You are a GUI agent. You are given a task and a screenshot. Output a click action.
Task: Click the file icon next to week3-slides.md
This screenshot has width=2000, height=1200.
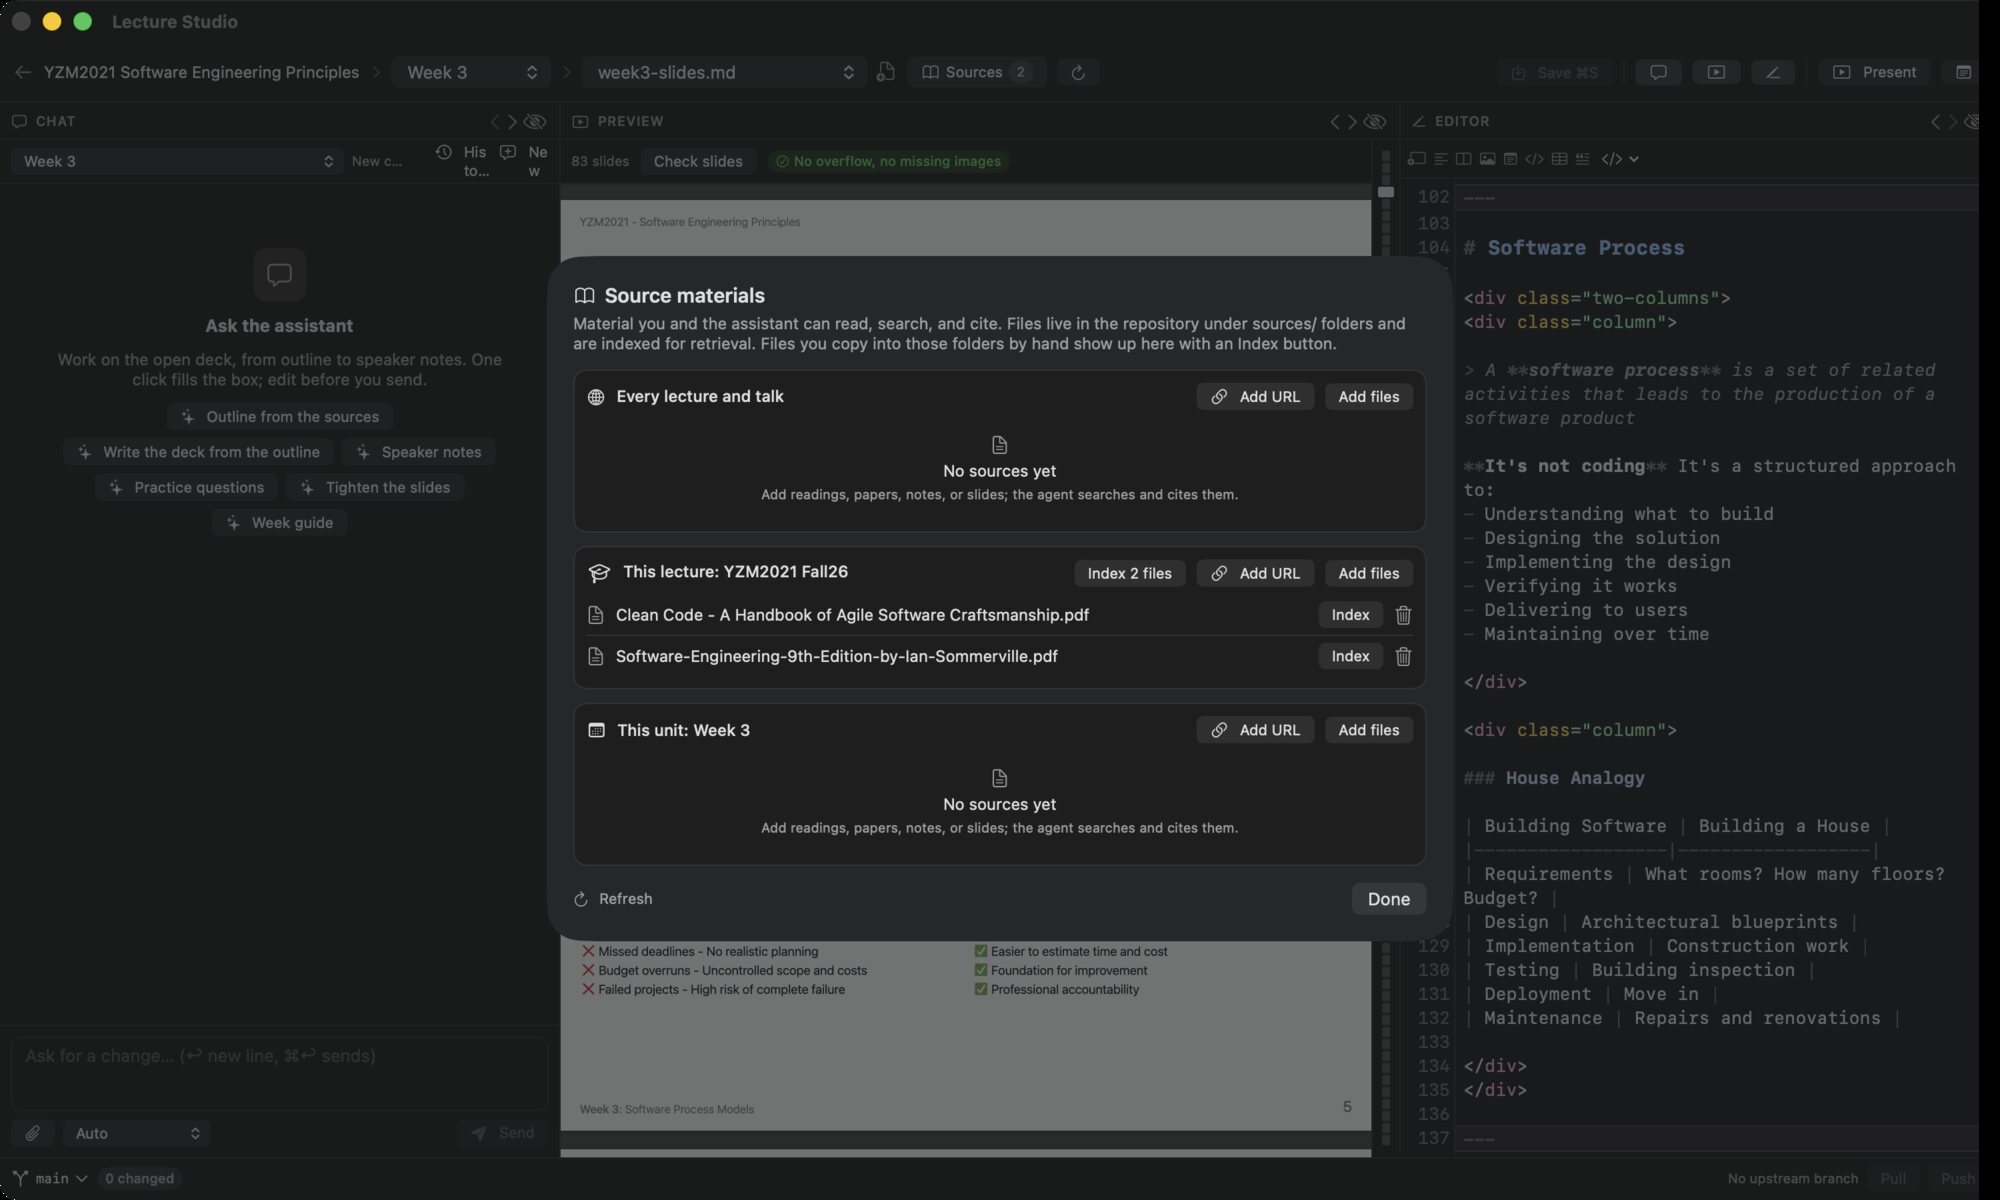pos(885,72)
